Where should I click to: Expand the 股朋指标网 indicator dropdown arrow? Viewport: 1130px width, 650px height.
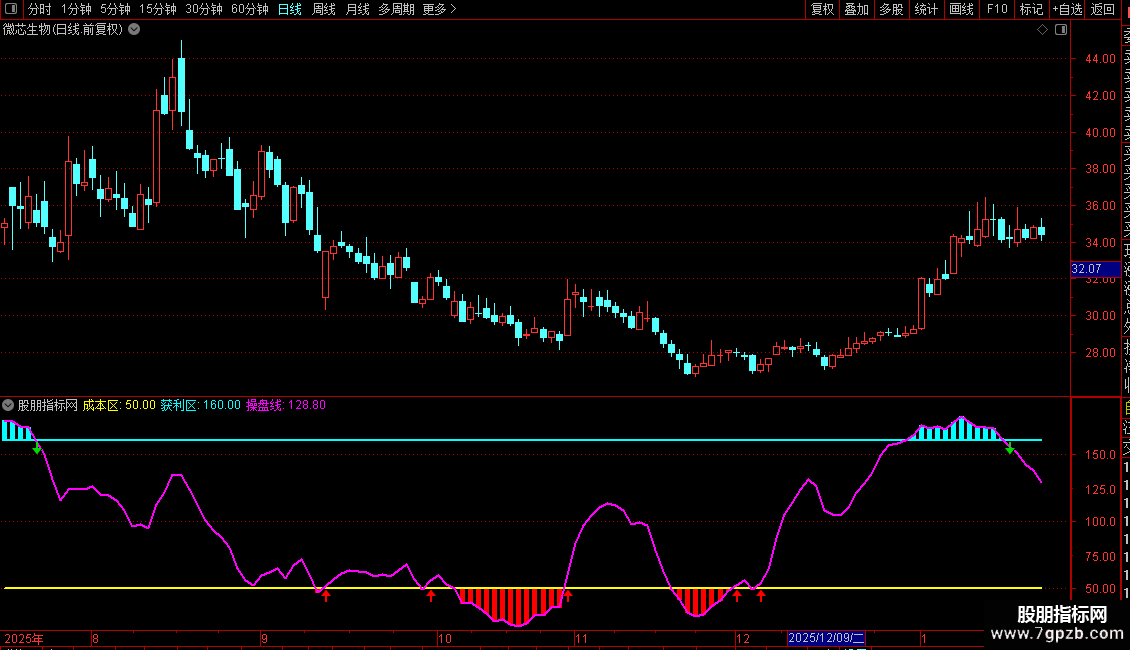9,405
